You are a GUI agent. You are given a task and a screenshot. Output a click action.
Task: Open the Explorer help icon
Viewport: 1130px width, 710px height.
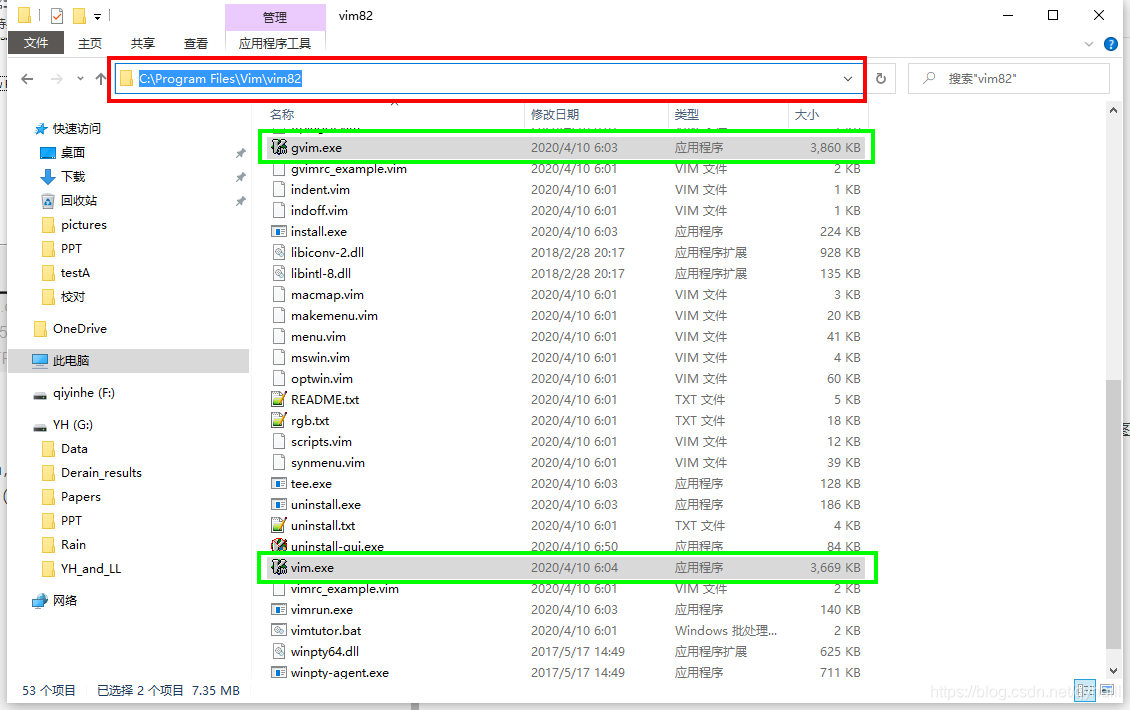[x=1111, y=44]
